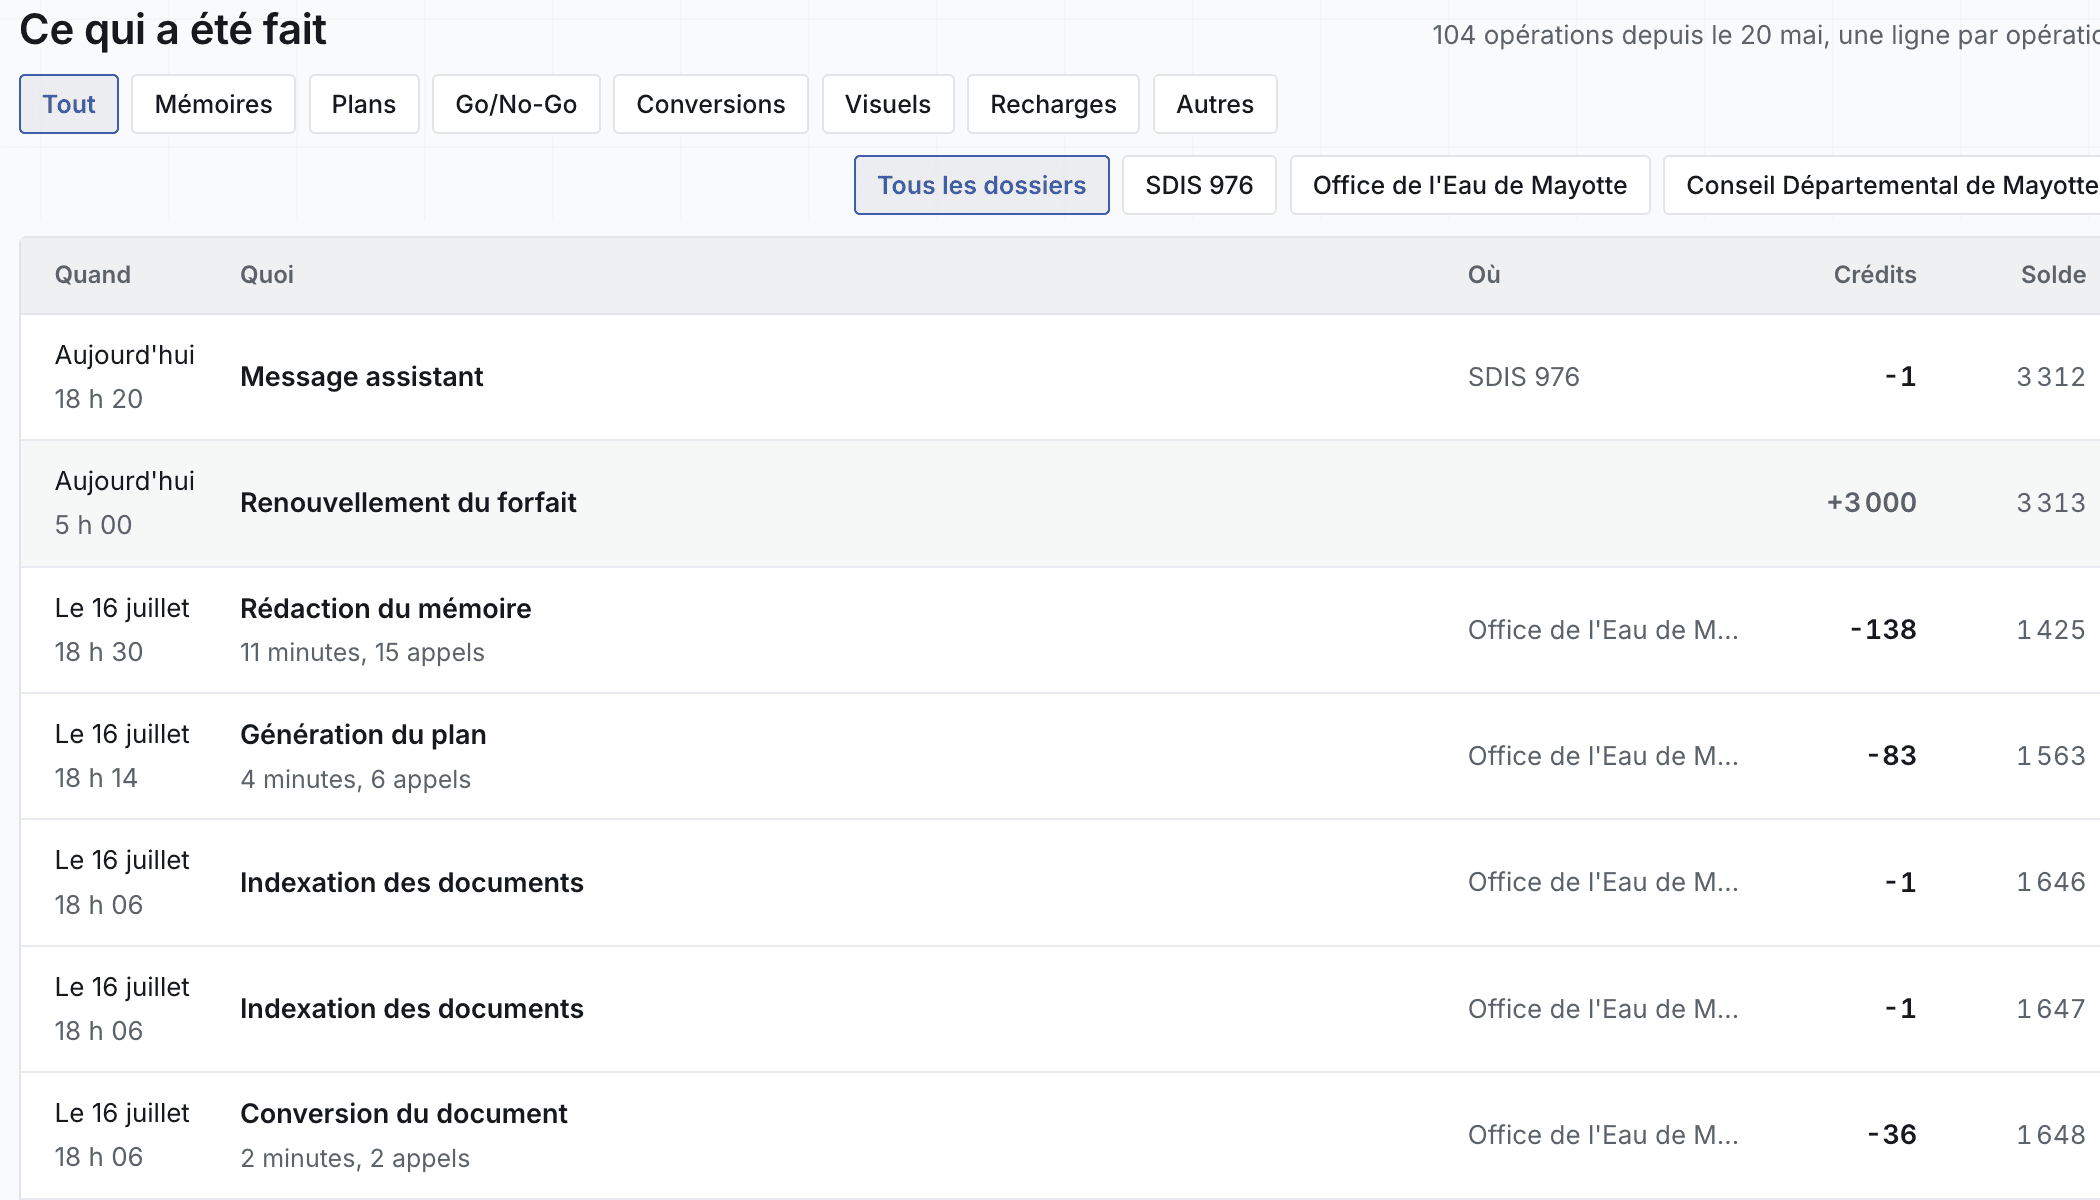Click the 3 312 balance value
Screen dimensions: 2100x1200
[x=2051, y=377]
